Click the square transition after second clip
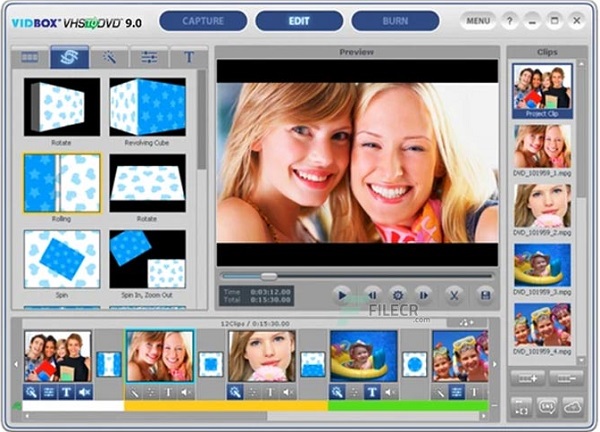This screenshot has height=432, width=600. click(211, 364)
